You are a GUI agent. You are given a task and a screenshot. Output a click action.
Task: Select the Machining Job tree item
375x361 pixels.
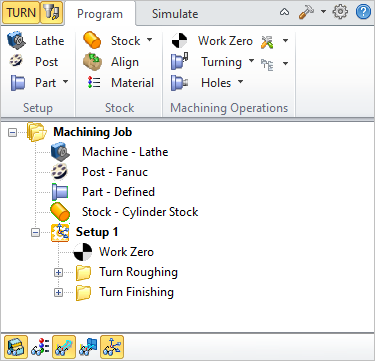(x=93, y=132)
